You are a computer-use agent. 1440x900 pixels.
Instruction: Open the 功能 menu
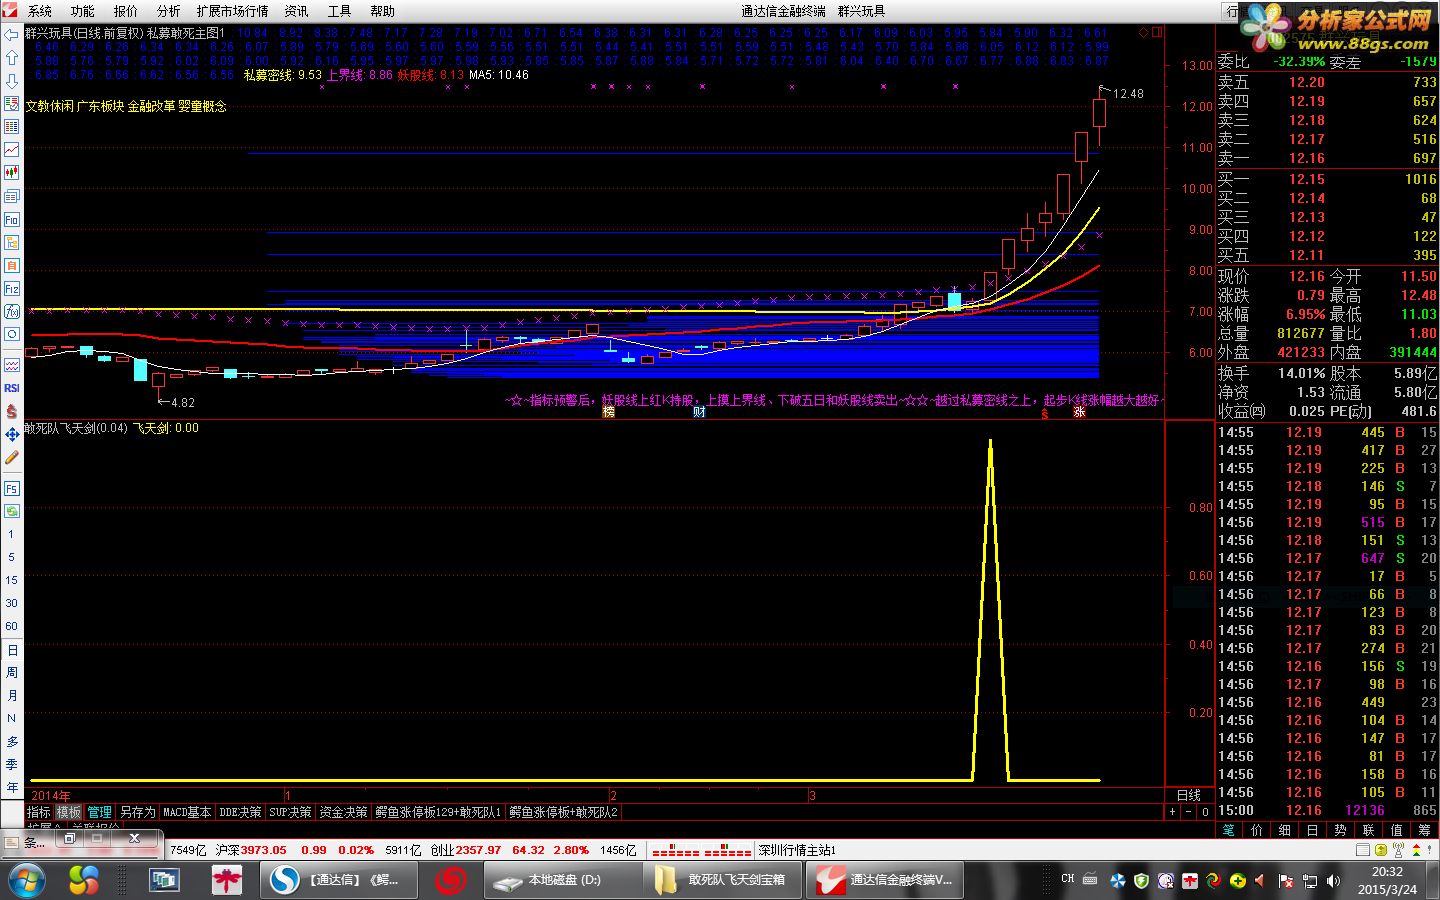[83, 11]
